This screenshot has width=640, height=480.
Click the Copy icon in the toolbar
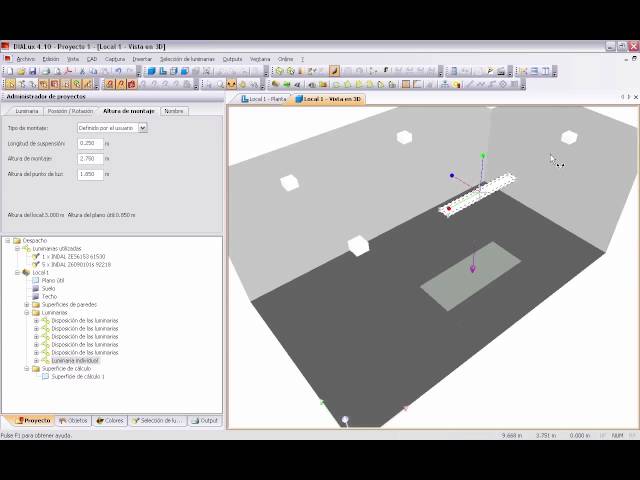tap(93, 71)
